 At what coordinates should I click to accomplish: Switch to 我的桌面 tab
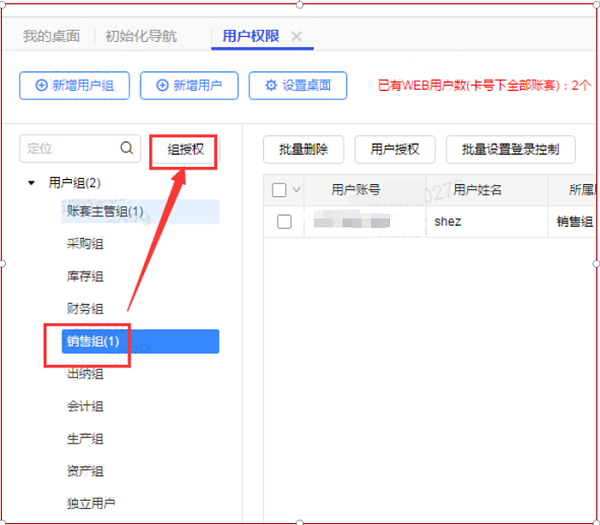click(52, 37)
